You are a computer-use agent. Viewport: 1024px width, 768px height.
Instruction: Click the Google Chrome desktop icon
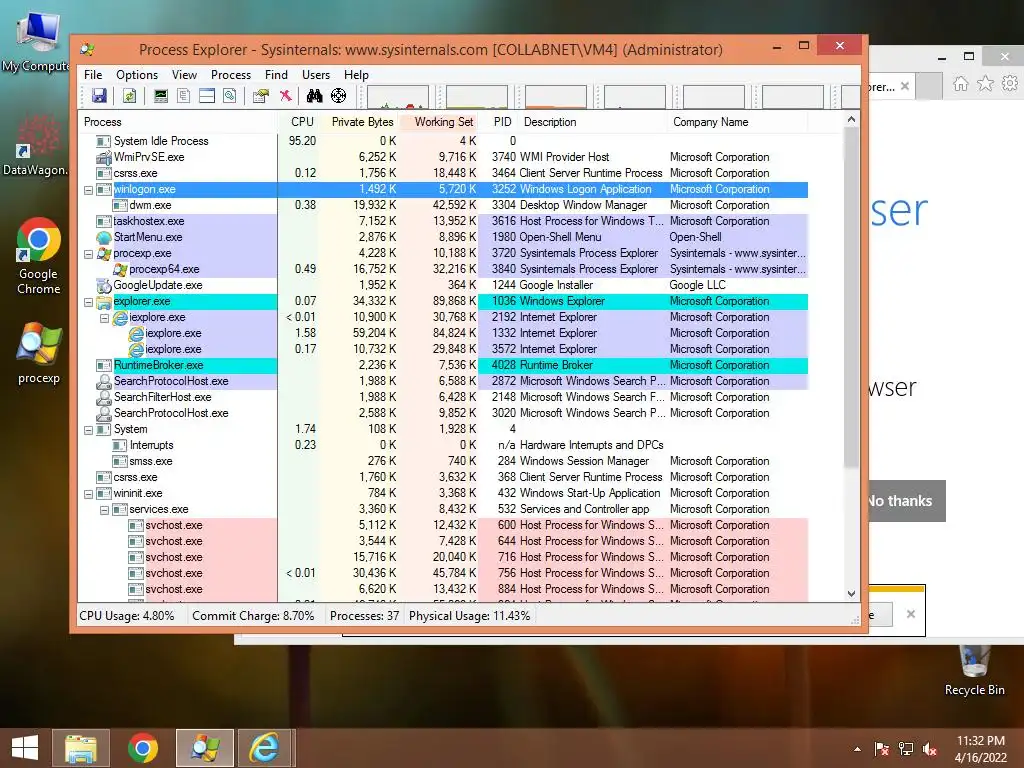click(39, 256)
